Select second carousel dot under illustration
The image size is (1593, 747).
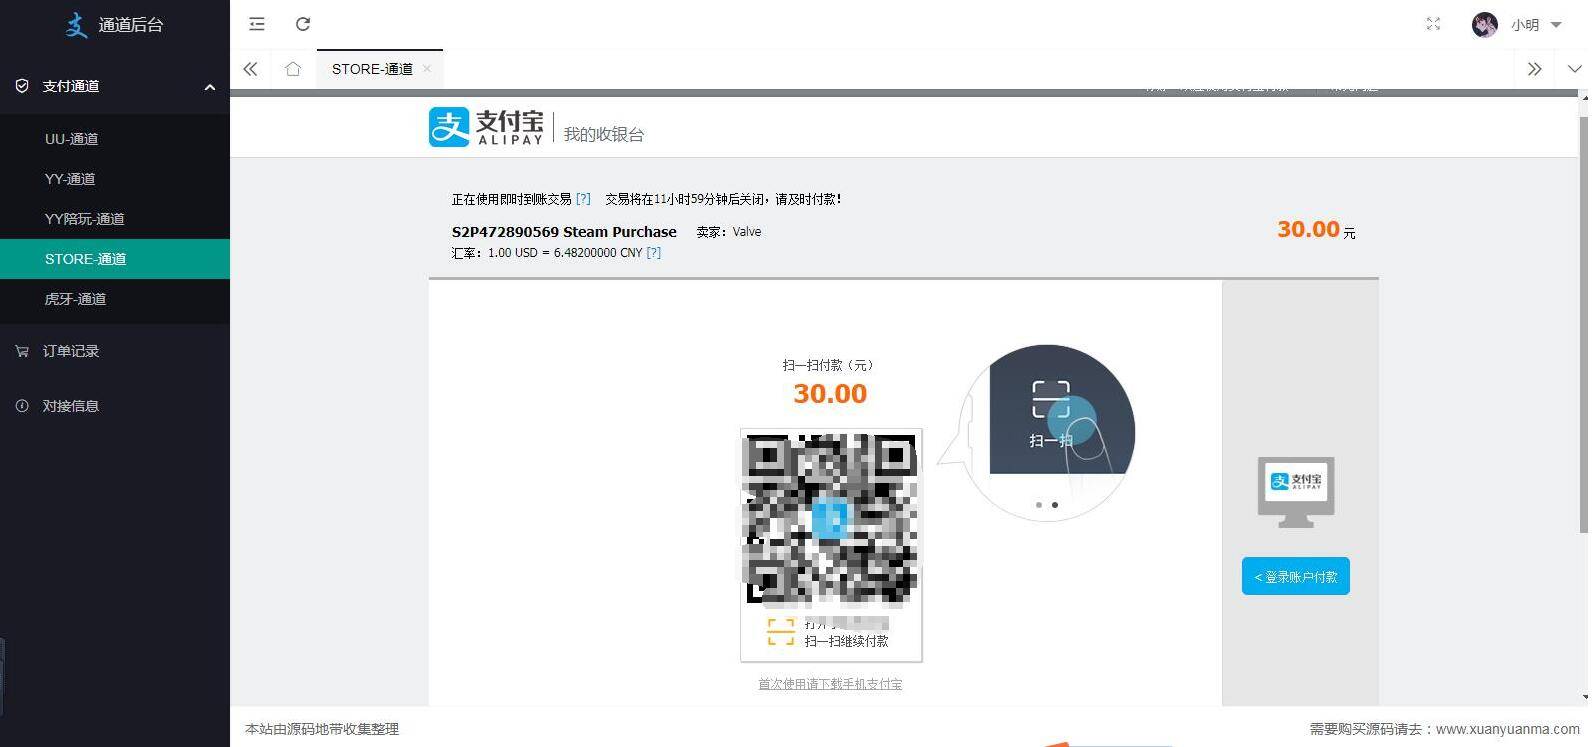(1055, 505)
